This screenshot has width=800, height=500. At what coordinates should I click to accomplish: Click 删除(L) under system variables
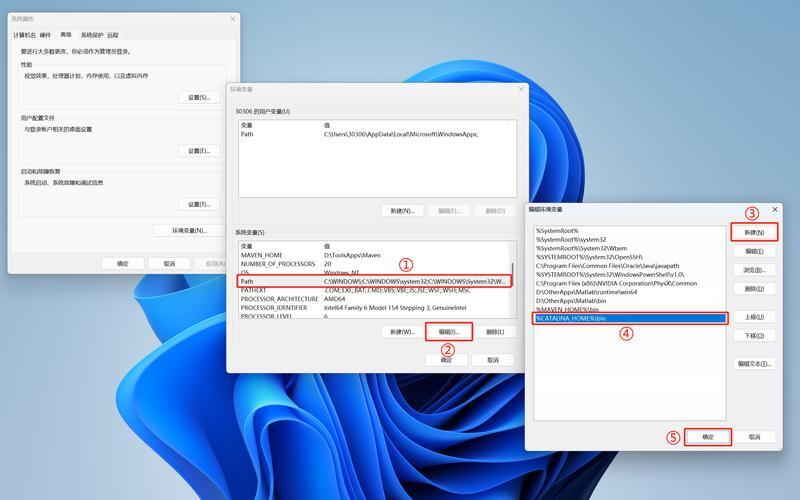coord(495,332)
